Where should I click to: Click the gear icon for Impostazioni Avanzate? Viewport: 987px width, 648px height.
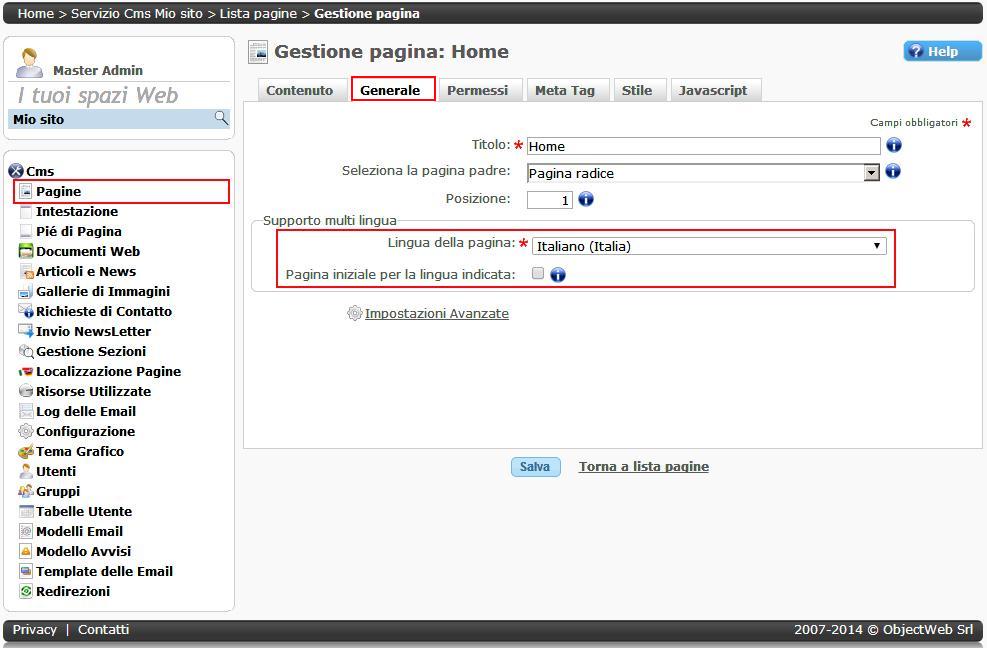(x=354, y=313)
